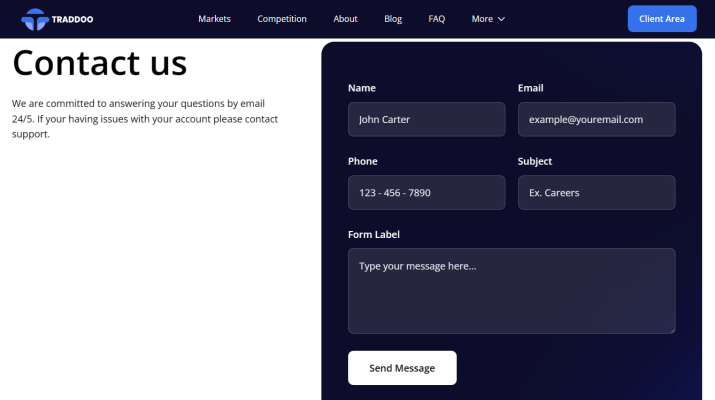The image size is (715, 400).
Task: Click the Contact us heading
Action: [99, 63]
